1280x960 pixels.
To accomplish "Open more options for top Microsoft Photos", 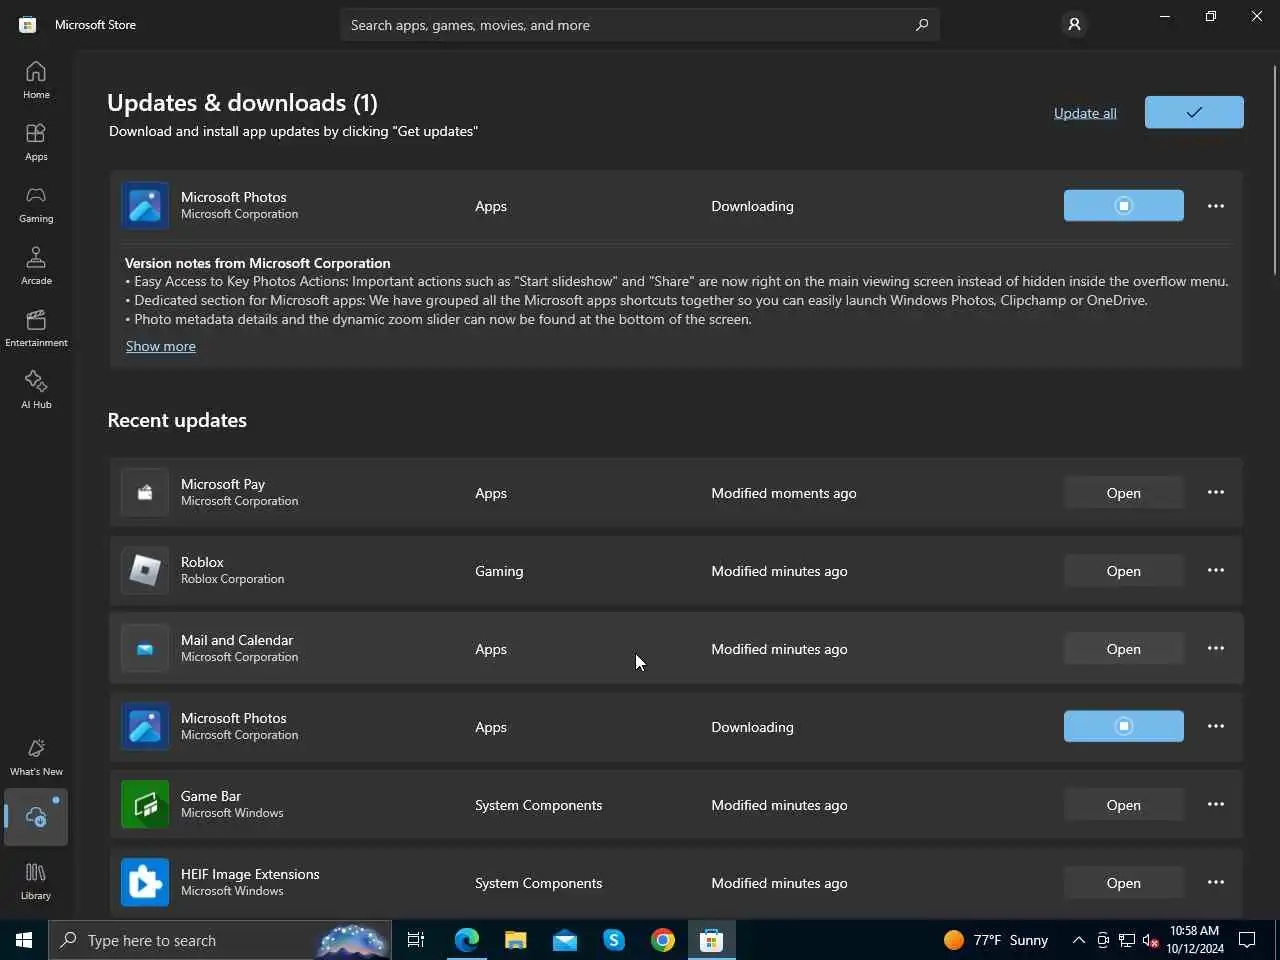I will 1216,206.
